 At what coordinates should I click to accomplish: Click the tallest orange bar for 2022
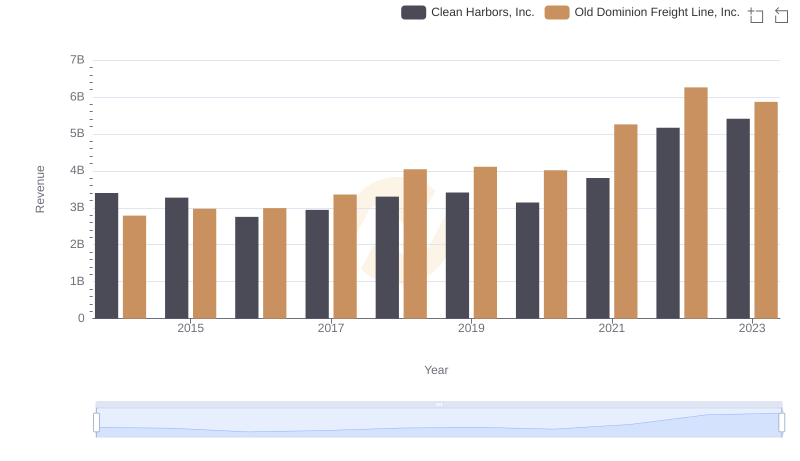click(x=695, y=203)
